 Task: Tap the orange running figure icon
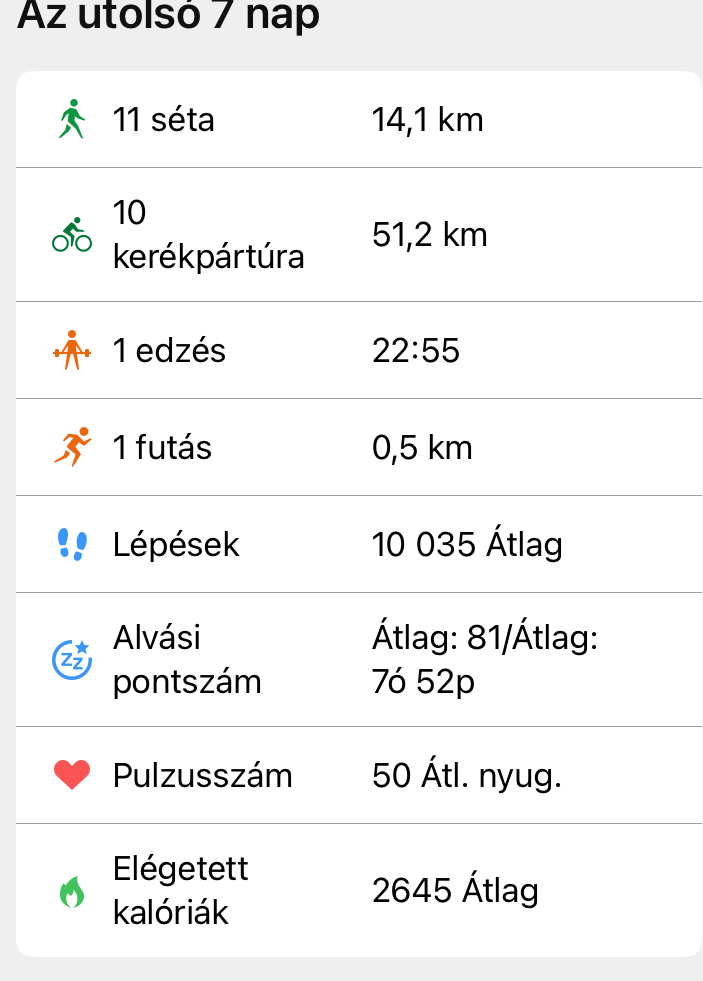coord(71,447)
